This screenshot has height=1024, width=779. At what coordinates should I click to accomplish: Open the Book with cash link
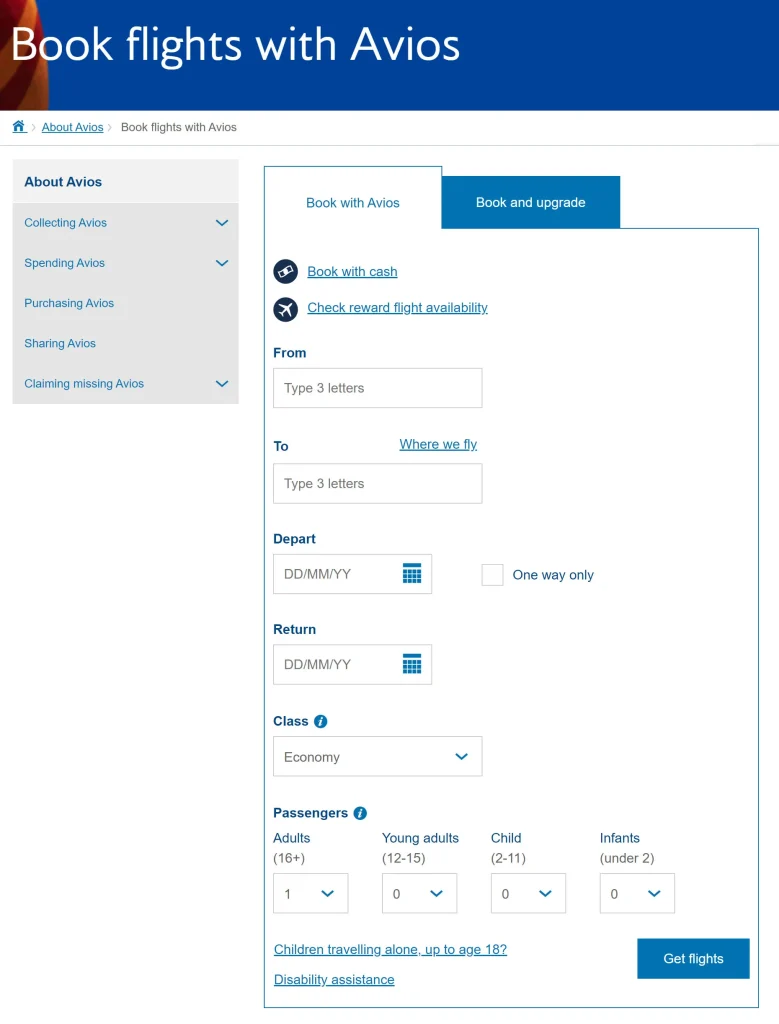point(353,272)
